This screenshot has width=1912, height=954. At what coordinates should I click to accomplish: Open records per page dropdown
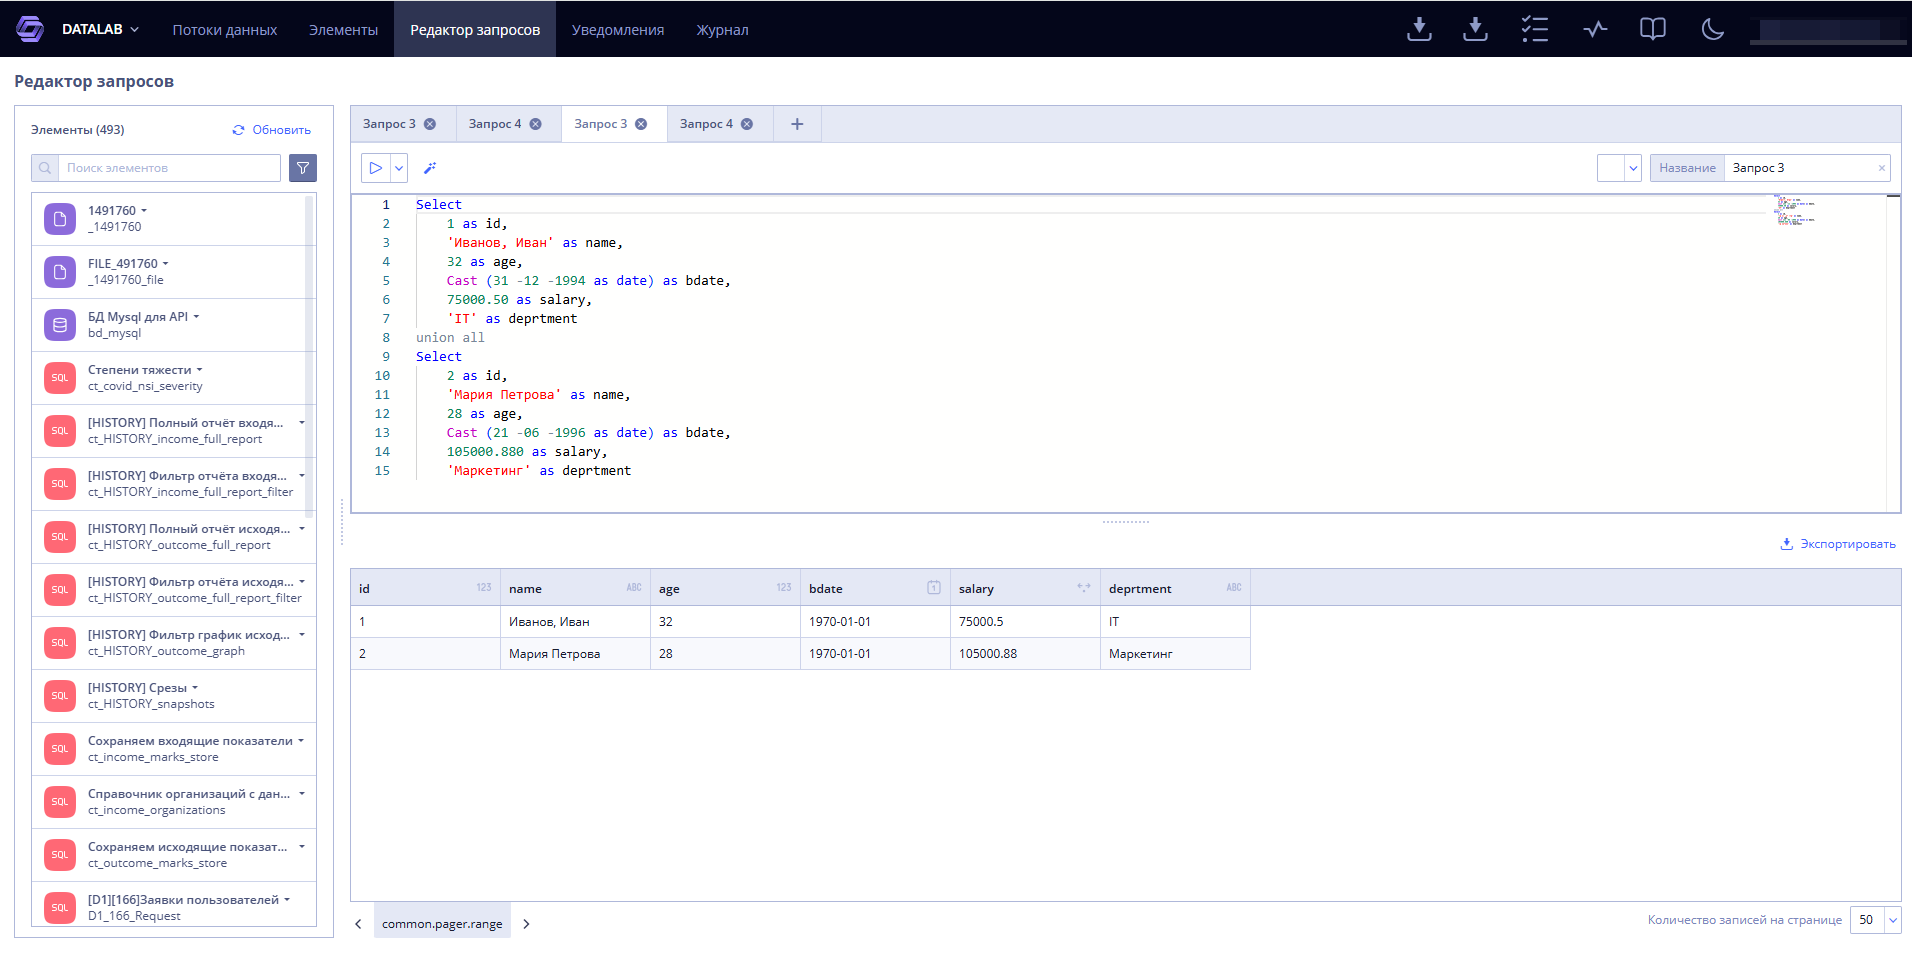point(1892,920)
